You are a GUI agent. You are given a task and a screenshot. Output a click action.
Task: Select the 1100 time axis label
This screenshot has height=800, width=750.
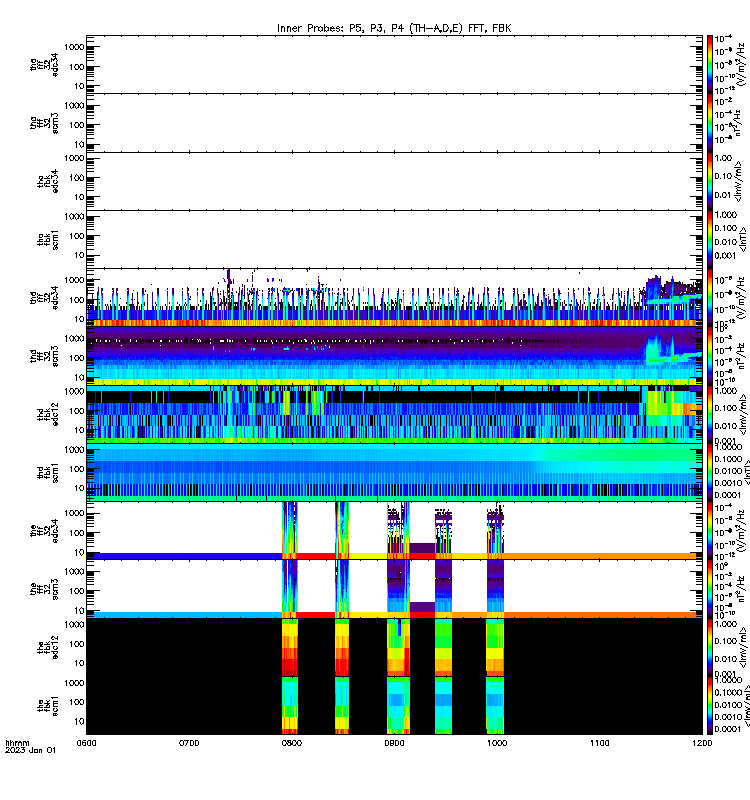click(x=599, y=743)
